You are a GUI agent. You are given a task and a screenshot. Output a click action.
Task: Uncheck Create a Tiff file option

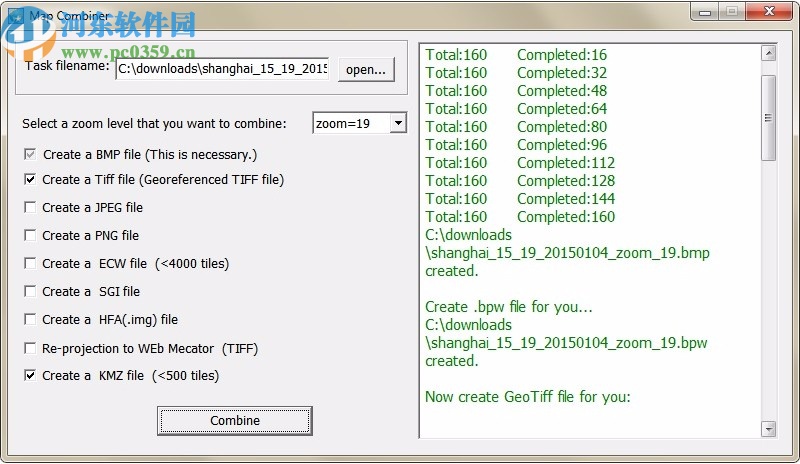coord(30,179)
